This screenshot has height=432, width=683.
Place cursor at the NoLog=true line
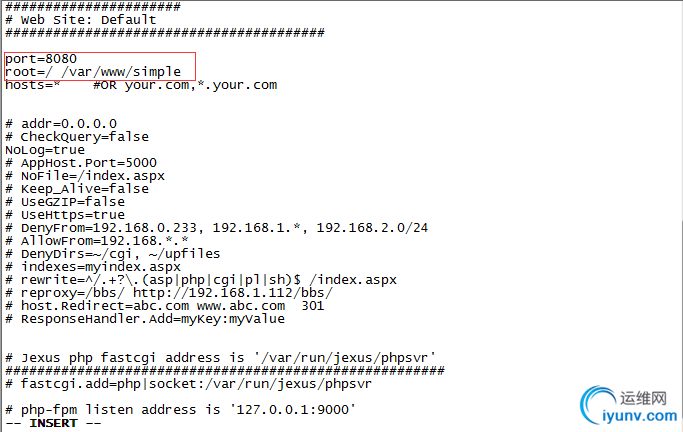45,150
